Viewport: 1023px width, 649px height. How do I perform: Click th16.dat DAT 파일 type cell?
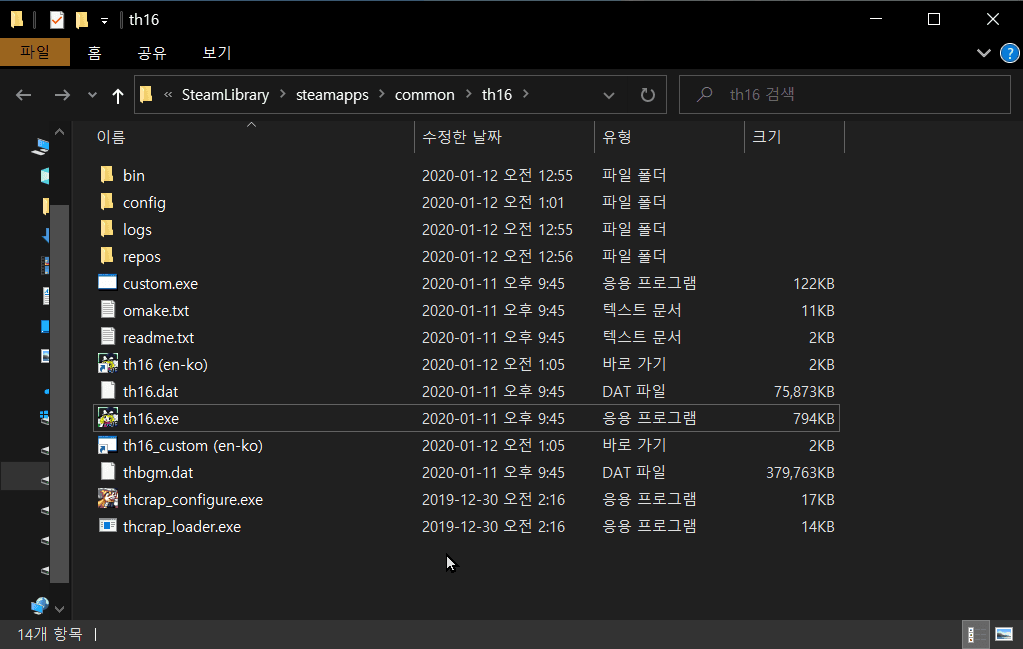[634, 391]
